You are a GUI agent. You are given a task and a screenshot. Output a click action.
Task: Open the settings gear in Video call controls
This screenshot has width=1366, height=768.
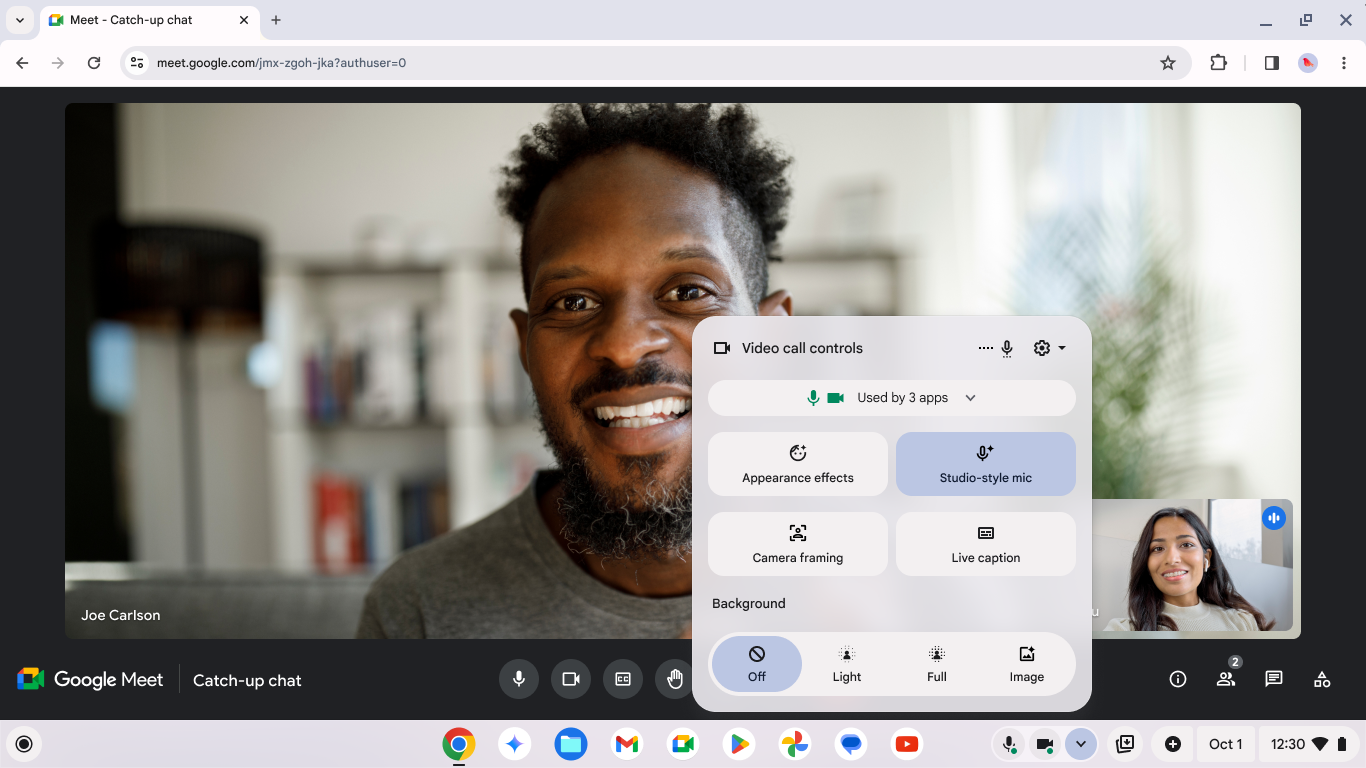click(x=1040, y=348)
